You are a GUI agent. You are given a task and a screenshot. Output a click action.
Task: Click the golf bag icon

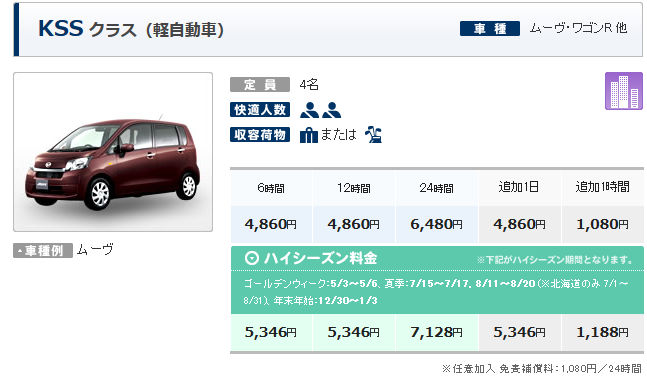pos(373,134)
